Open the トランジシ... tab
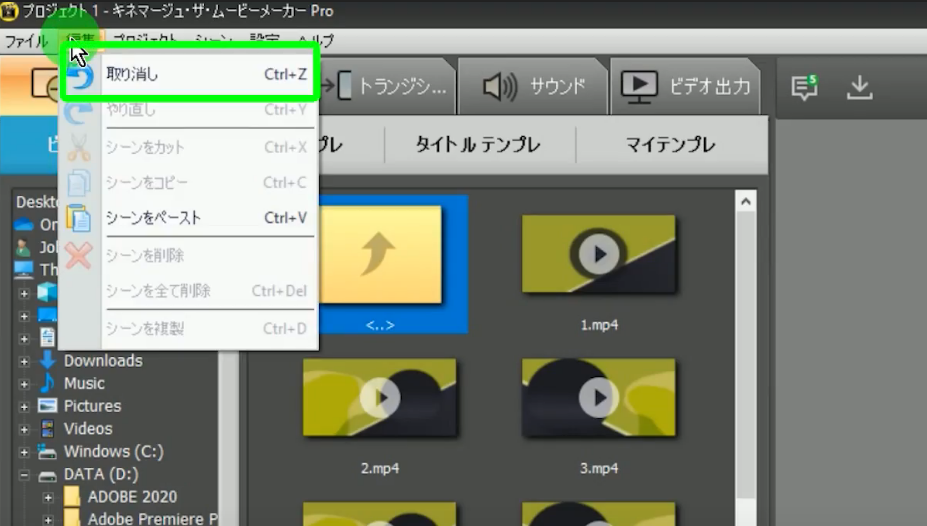The width and height of the screenshot is (927, 526). click(x=390, y=86)
